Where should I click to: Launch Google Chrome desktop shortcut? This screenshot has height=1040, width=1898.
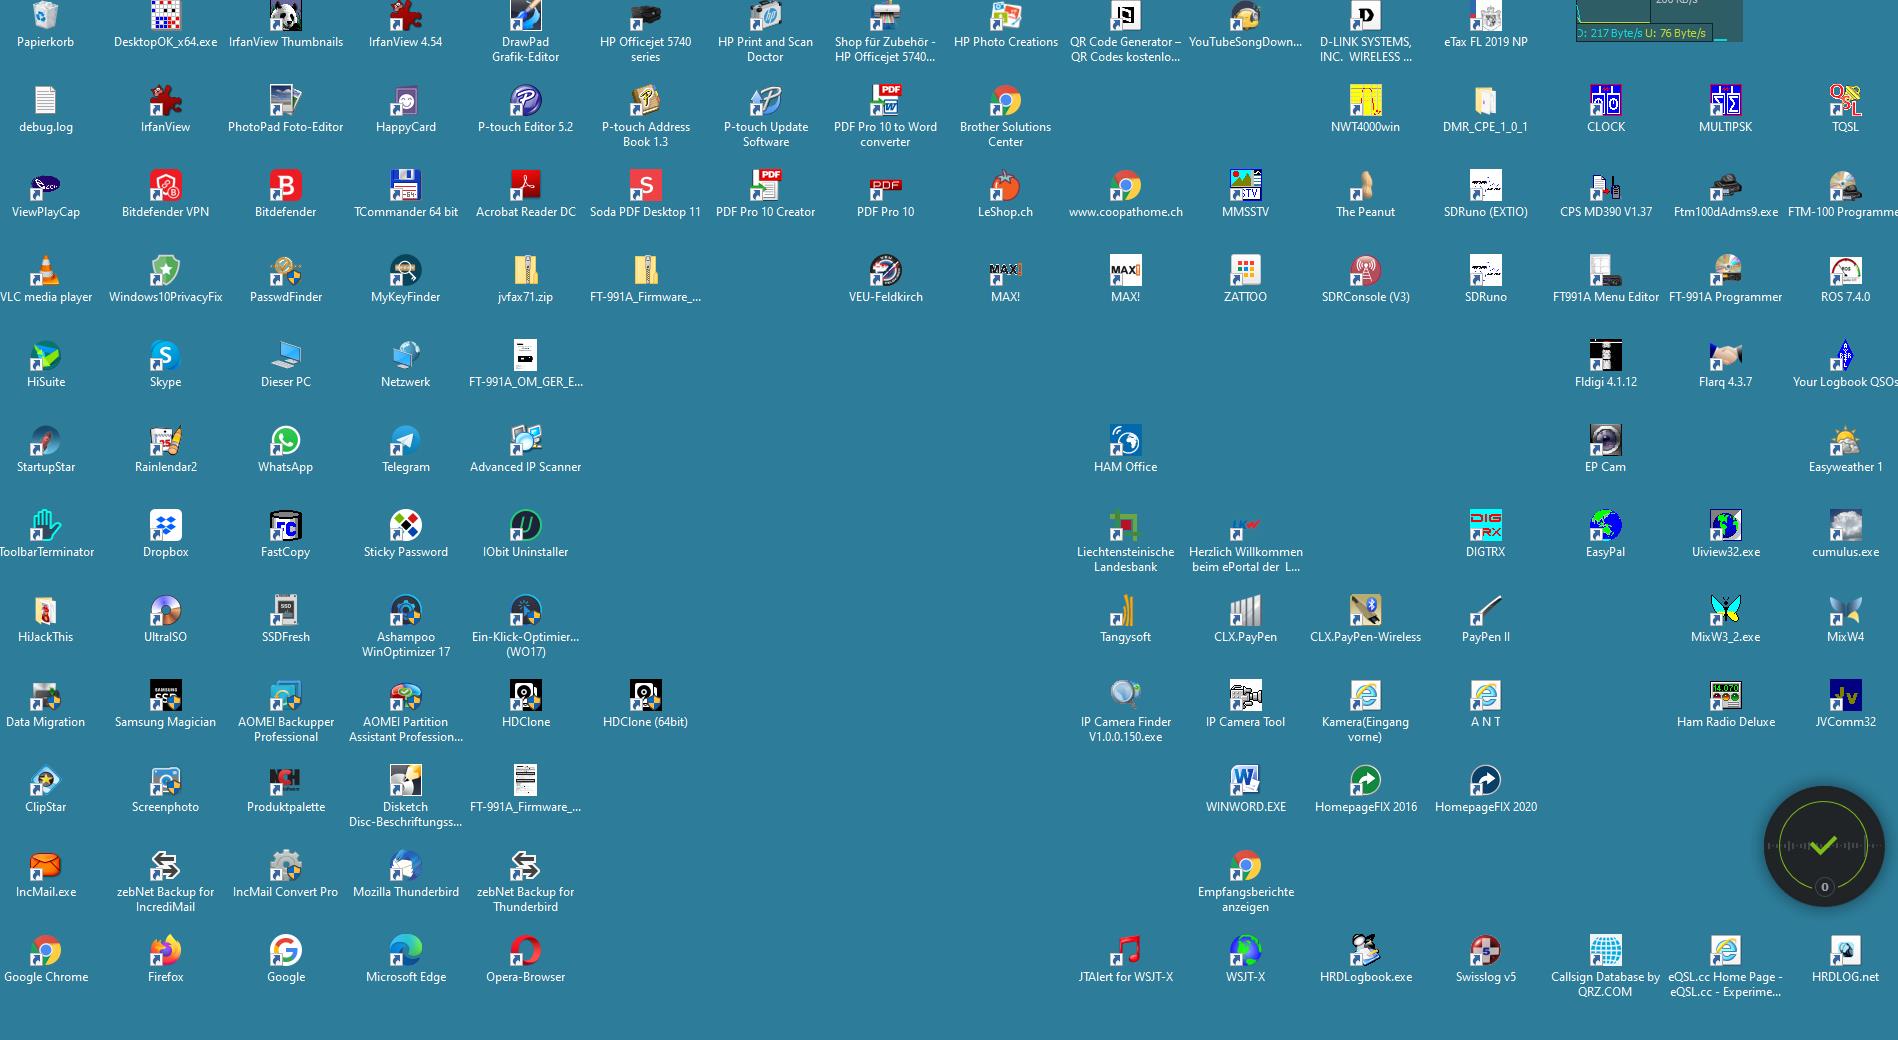click(46, 951)
